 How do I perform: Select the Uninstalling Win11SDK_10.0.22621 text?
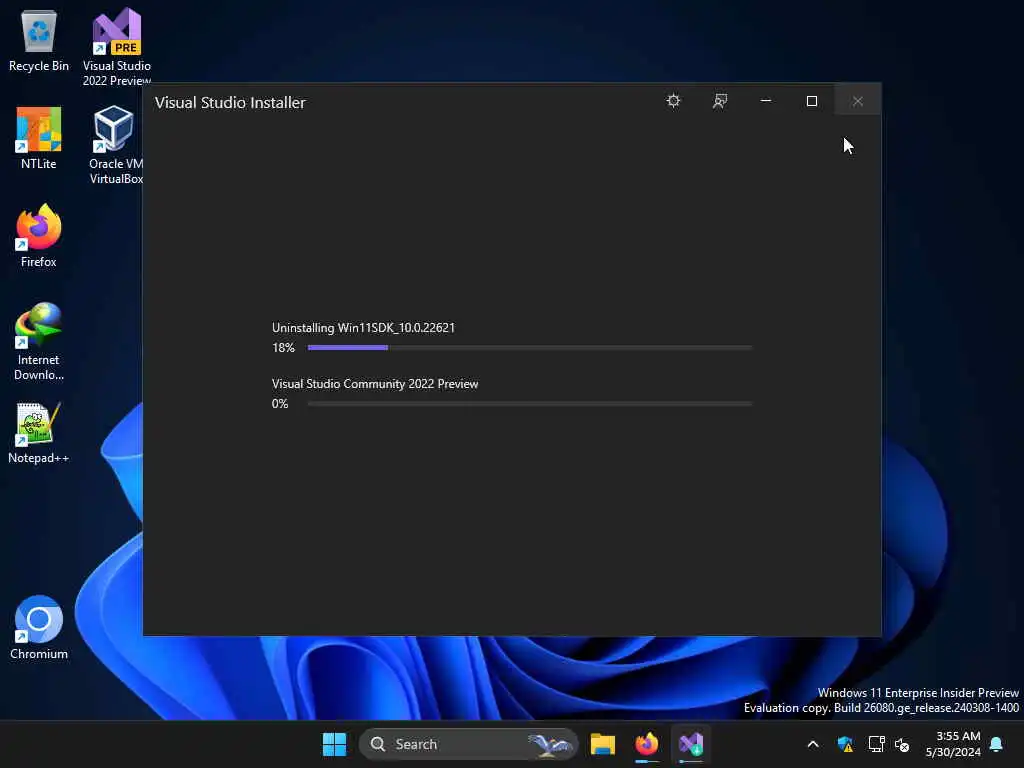click(x=363, y=328)
